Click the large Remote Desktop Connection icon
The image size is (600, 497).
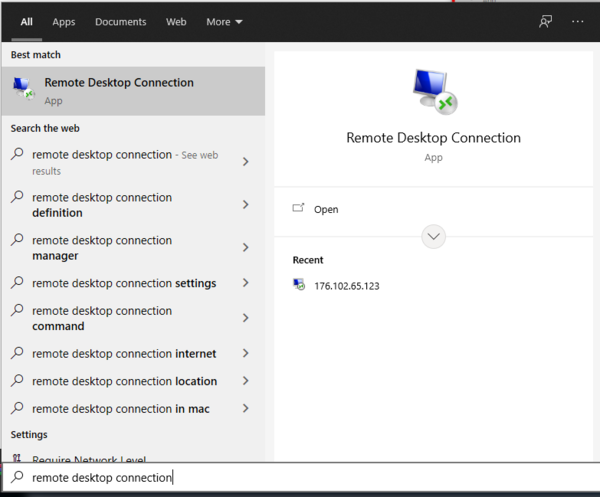433,92
